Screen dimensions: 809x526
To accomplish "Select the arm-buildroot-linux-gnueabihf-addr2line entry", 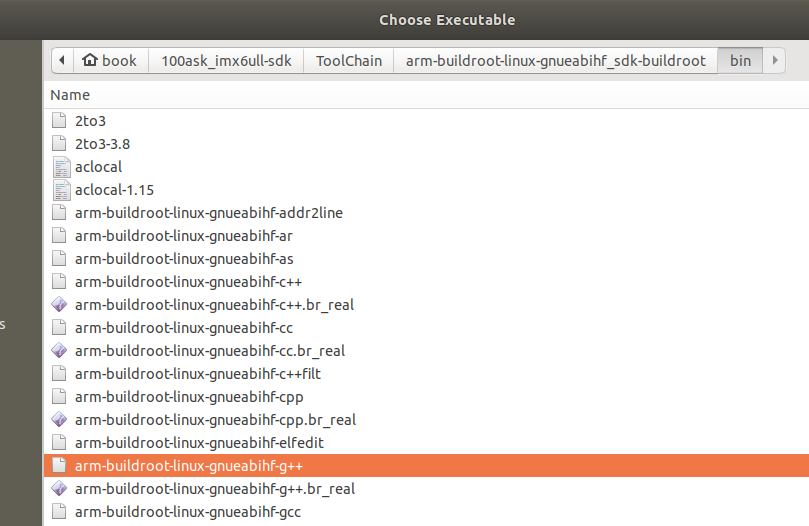I will pyautogui.click(x=426, y=213).
